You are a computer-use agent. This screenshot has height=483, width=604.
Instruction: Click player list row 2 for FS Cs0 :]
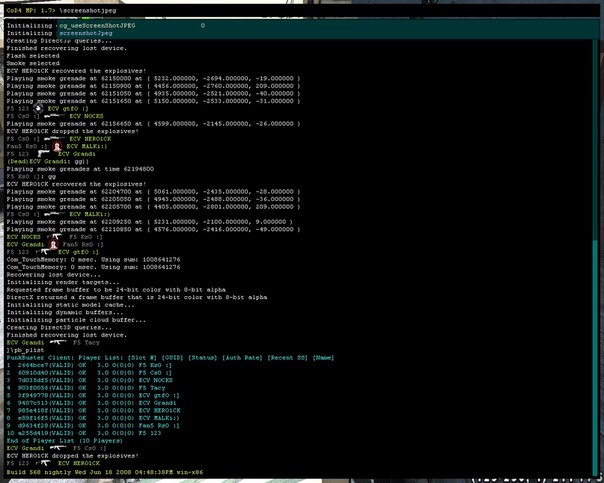[89, 373]
